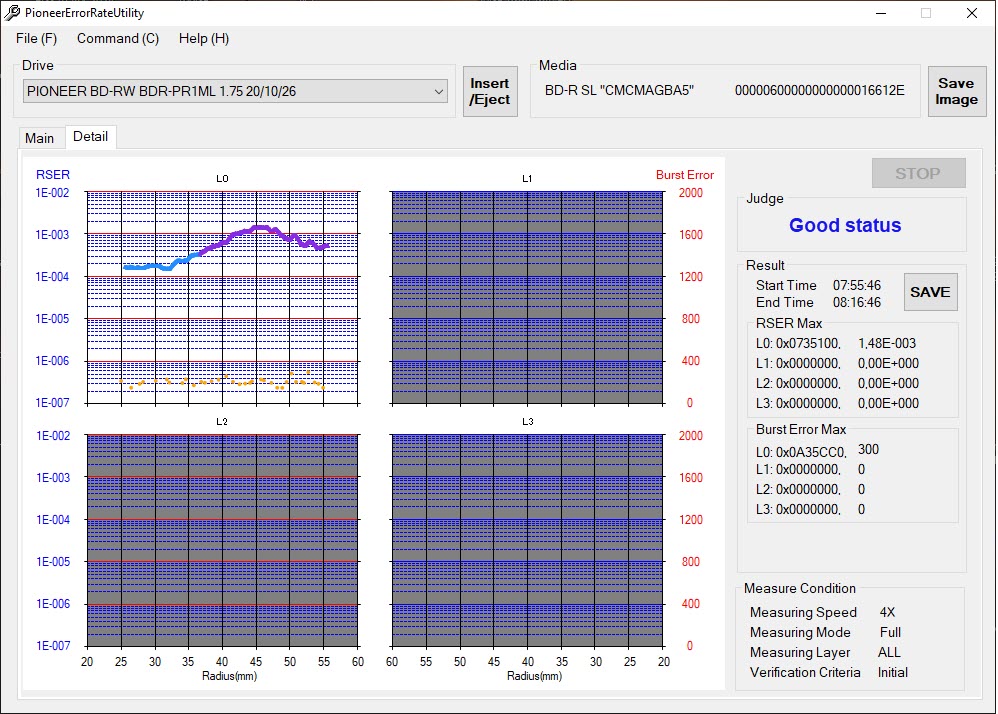998x714 pixels.
Task: Expand the Drive selection dropdown
Action: coord(439,91)
